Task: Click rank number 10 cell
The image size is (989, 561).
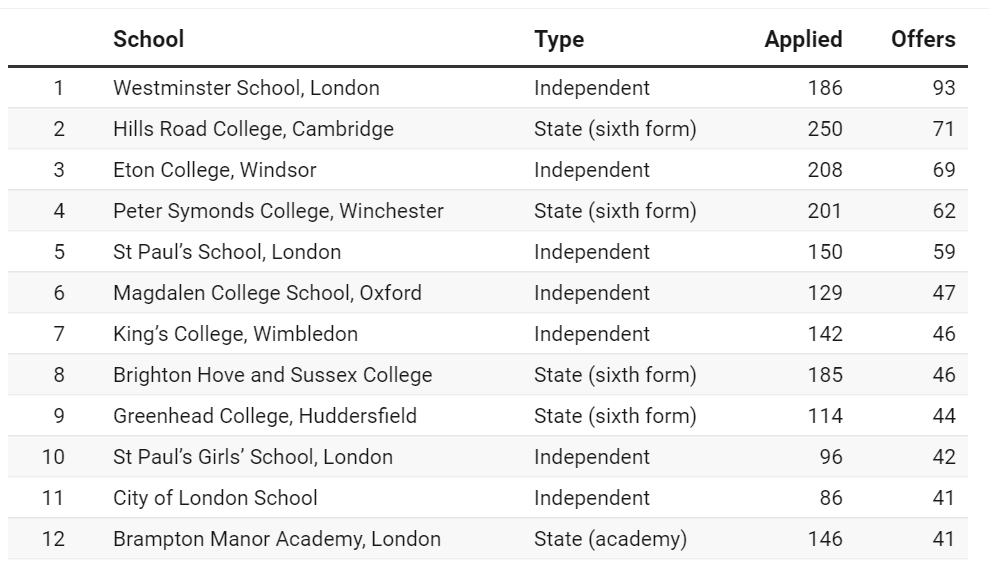Action: [x=54, y=457]
